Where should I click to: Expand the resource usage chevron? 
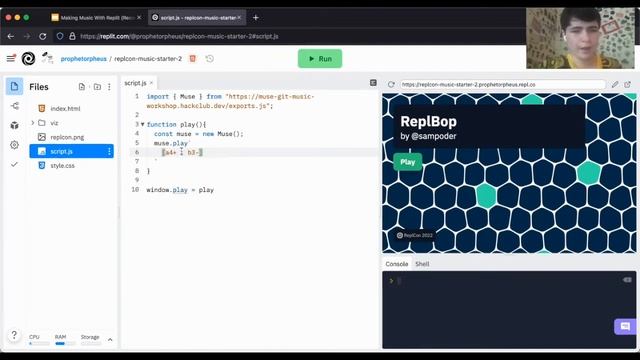pos(110,339)
